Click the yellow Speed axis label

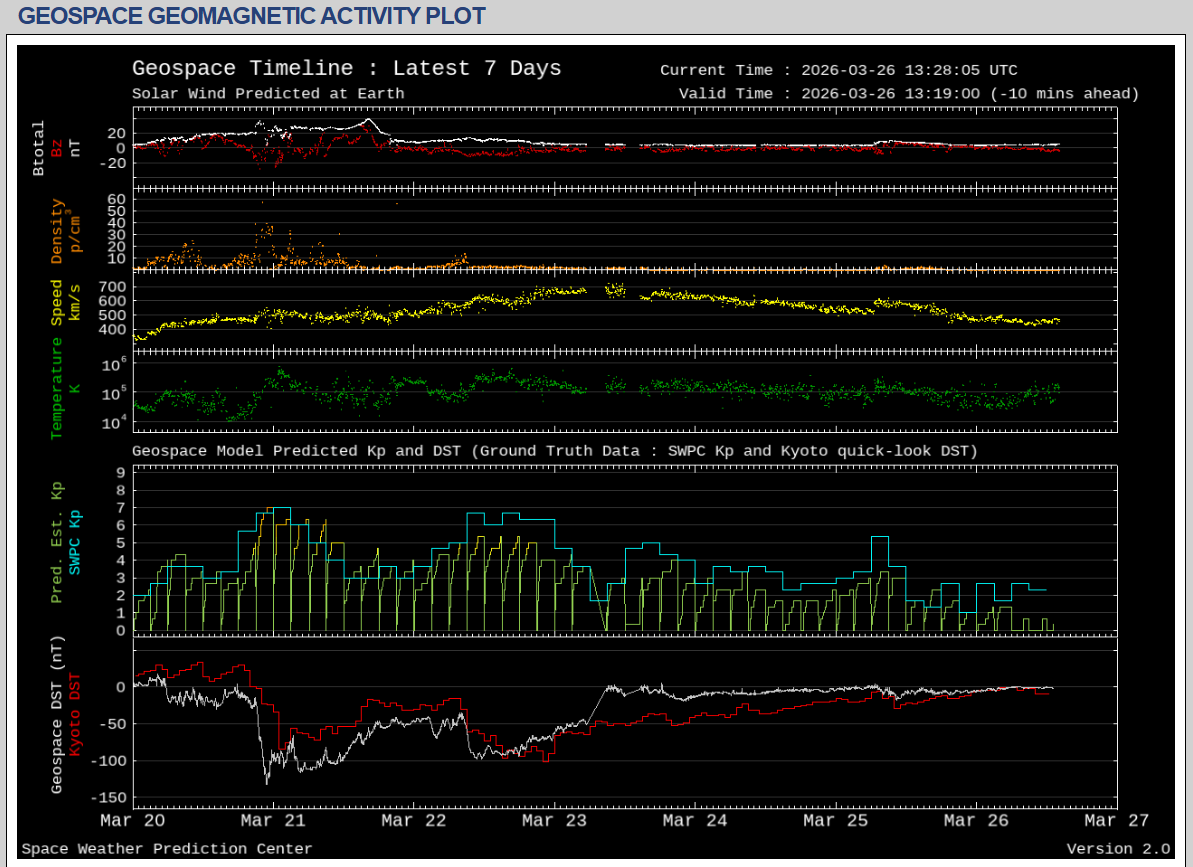[57, 303]
